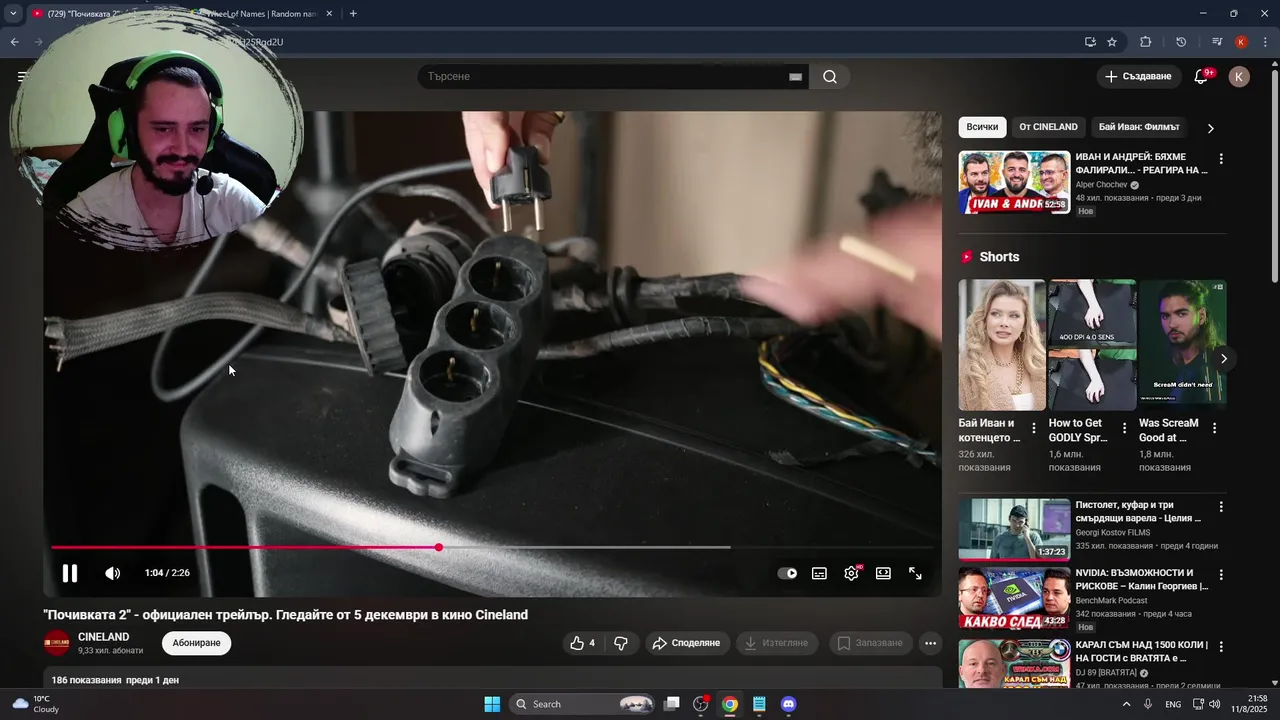1280x720 pixels.
Task: Open the tab search dropdown arrow
Action: [x=13, y=14]
